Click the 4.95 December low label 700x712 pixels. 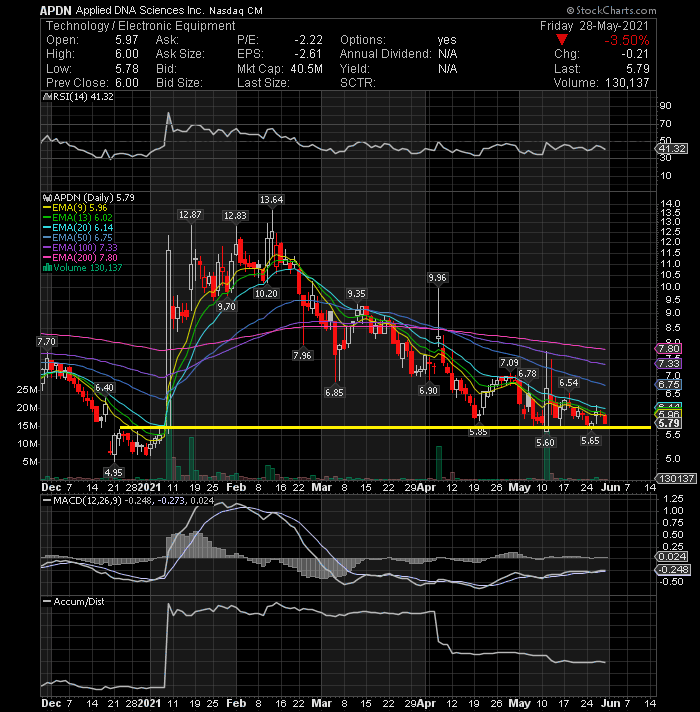tap(113, 473)
